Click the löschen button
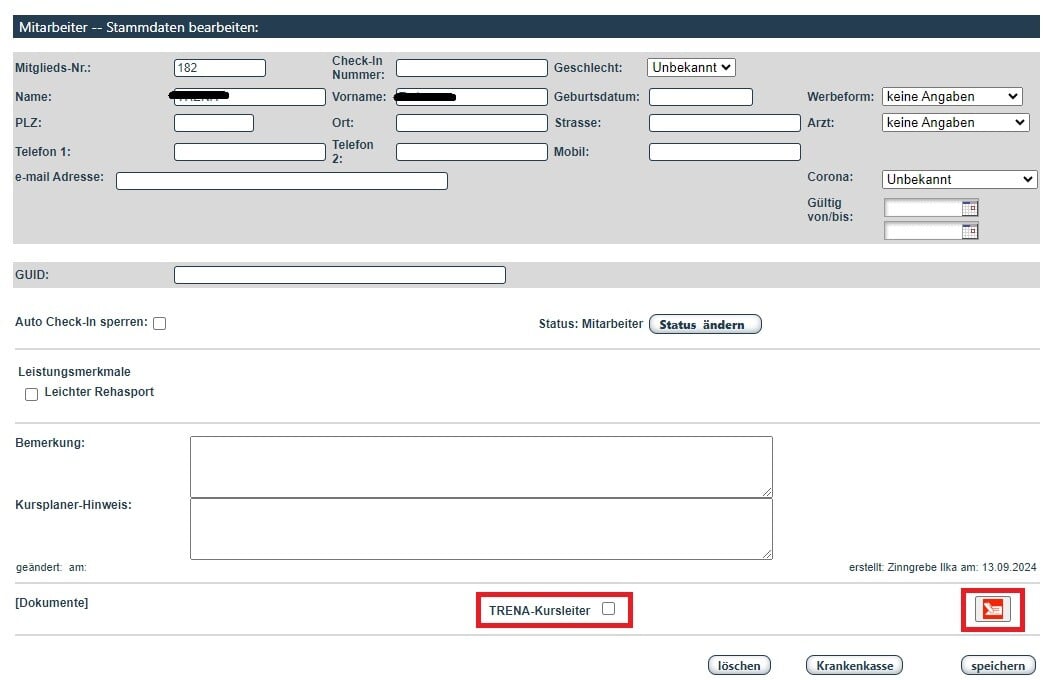The image size is (1043, 680). point(740,666)
